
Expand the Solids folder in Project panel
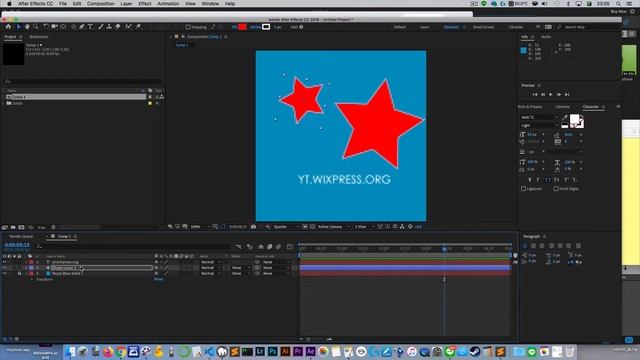pyautogui.click(x=4, y=104)
